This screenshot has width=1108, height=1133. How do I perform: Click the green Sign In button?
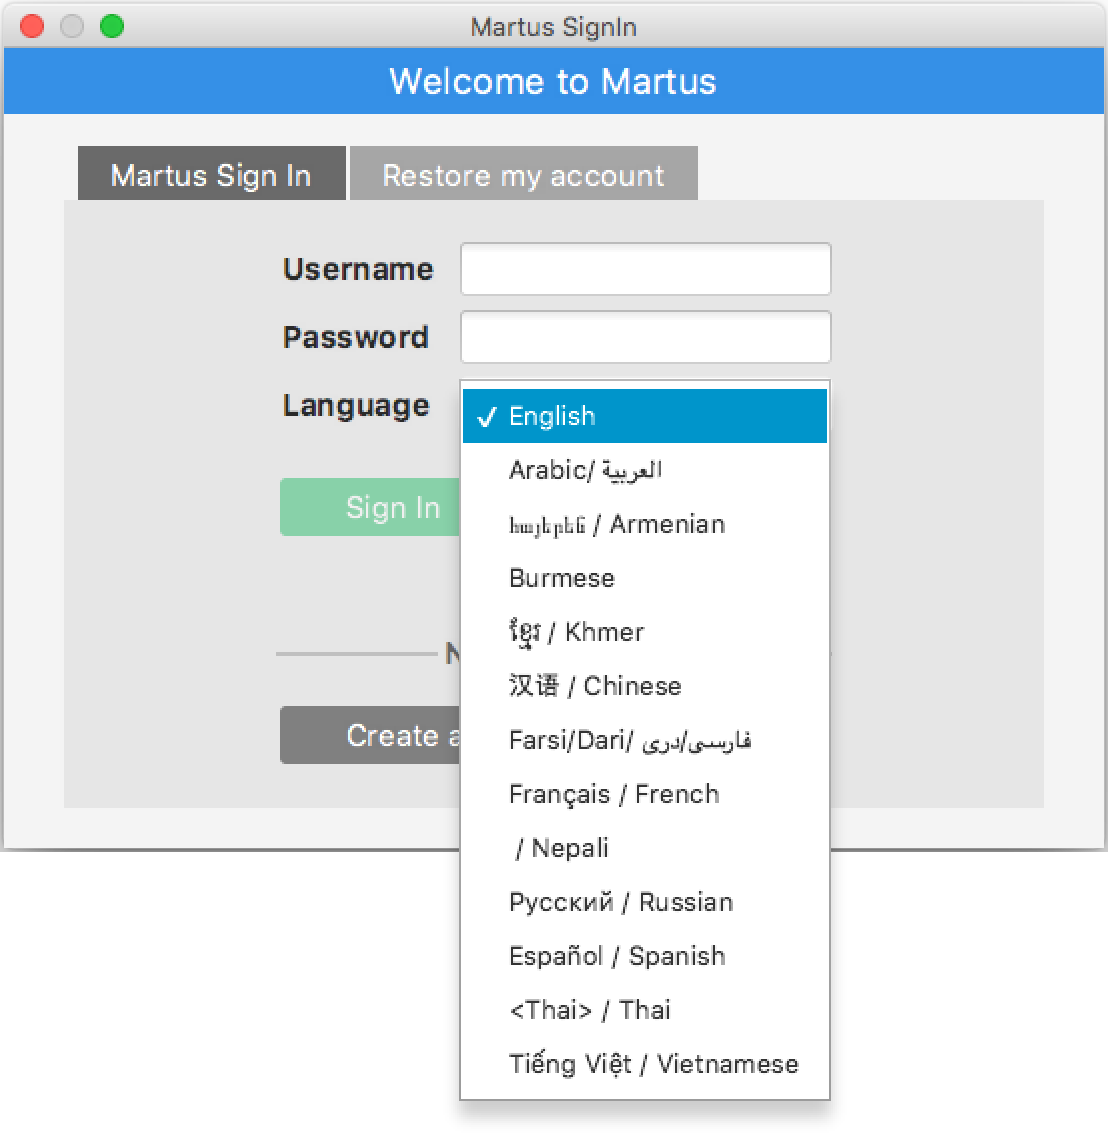click(x=370, y=507)
